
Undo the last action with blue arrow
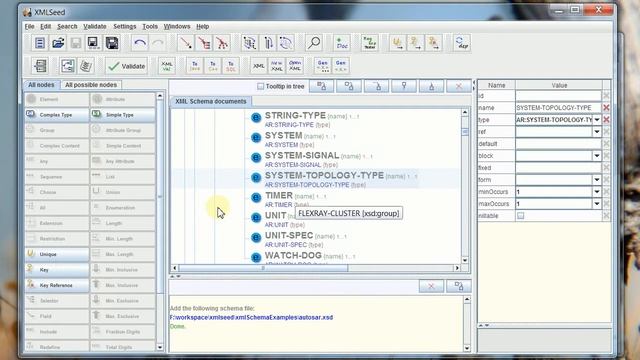(140, 43)
